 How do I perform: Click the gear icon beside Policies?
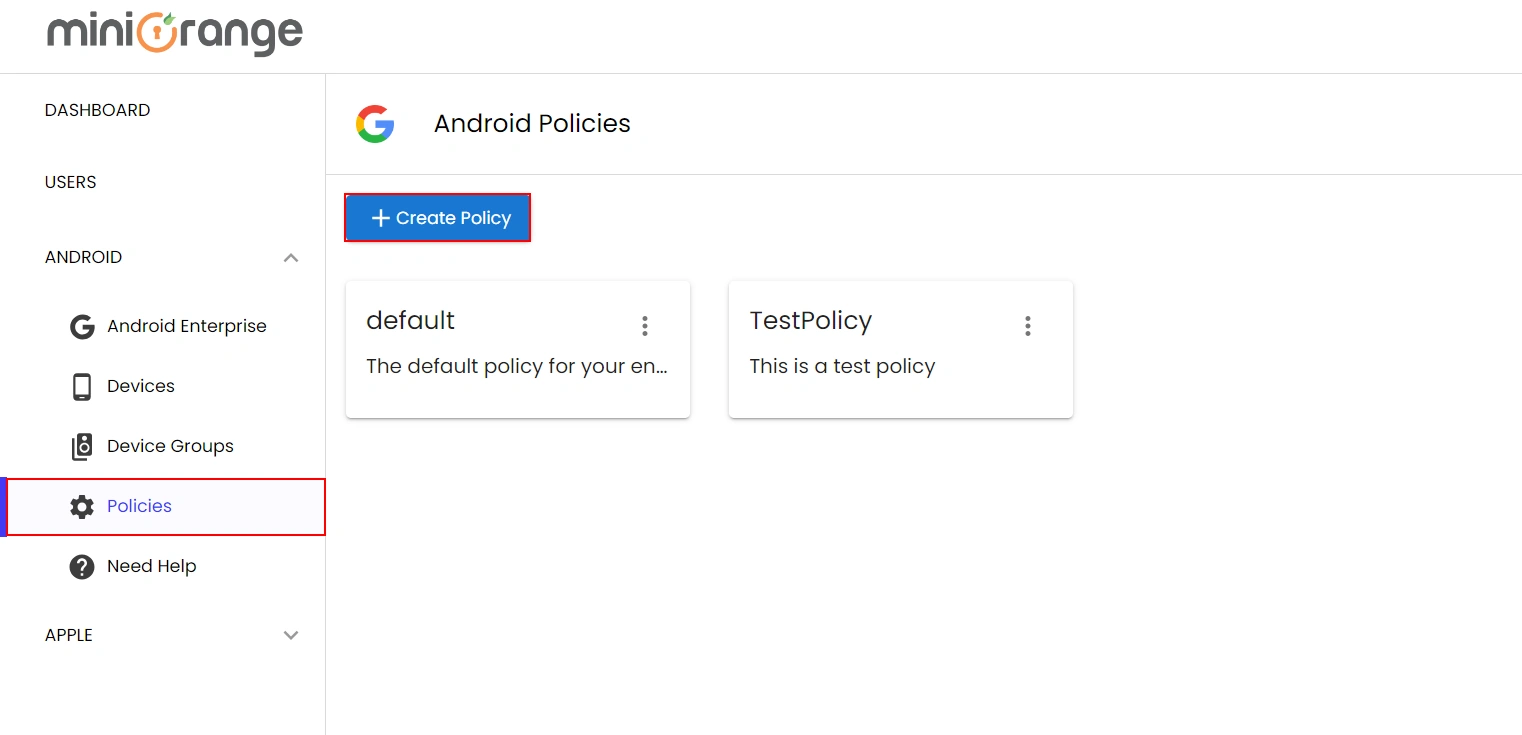(x=81, y=506)
